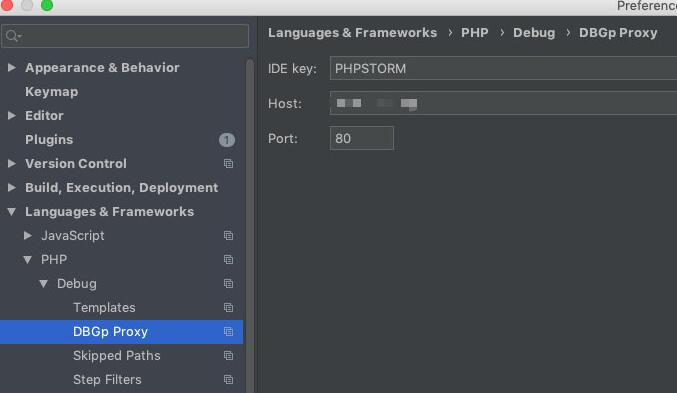
Task: Expand the Version Control arrow
Action: 12,163
